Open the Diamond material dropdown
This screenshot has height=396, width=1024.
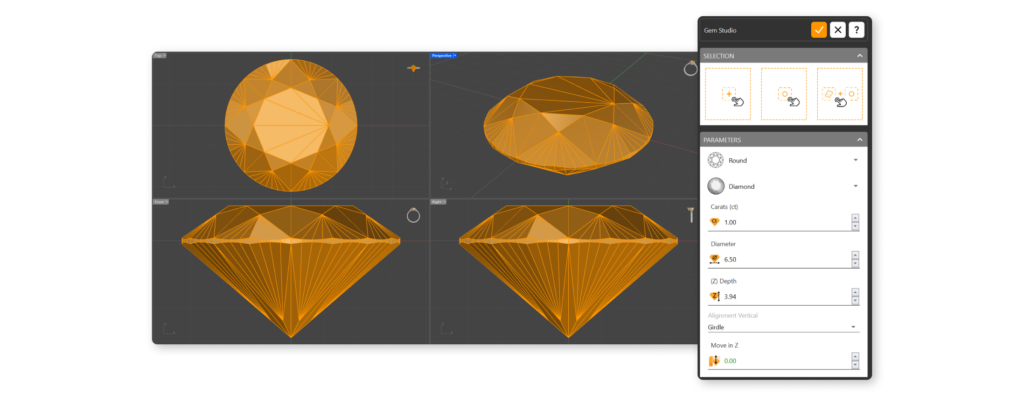tap(783, 186)
